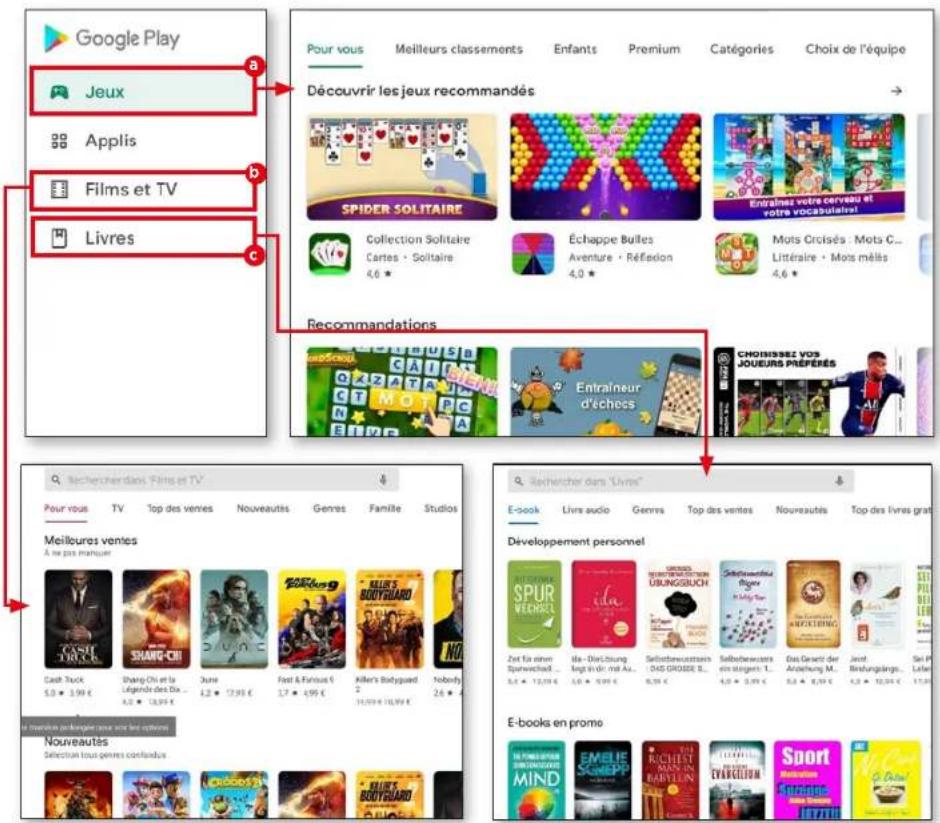Open the Films et TV sidebar entry
940x823 pixels.
coord(143,190)
